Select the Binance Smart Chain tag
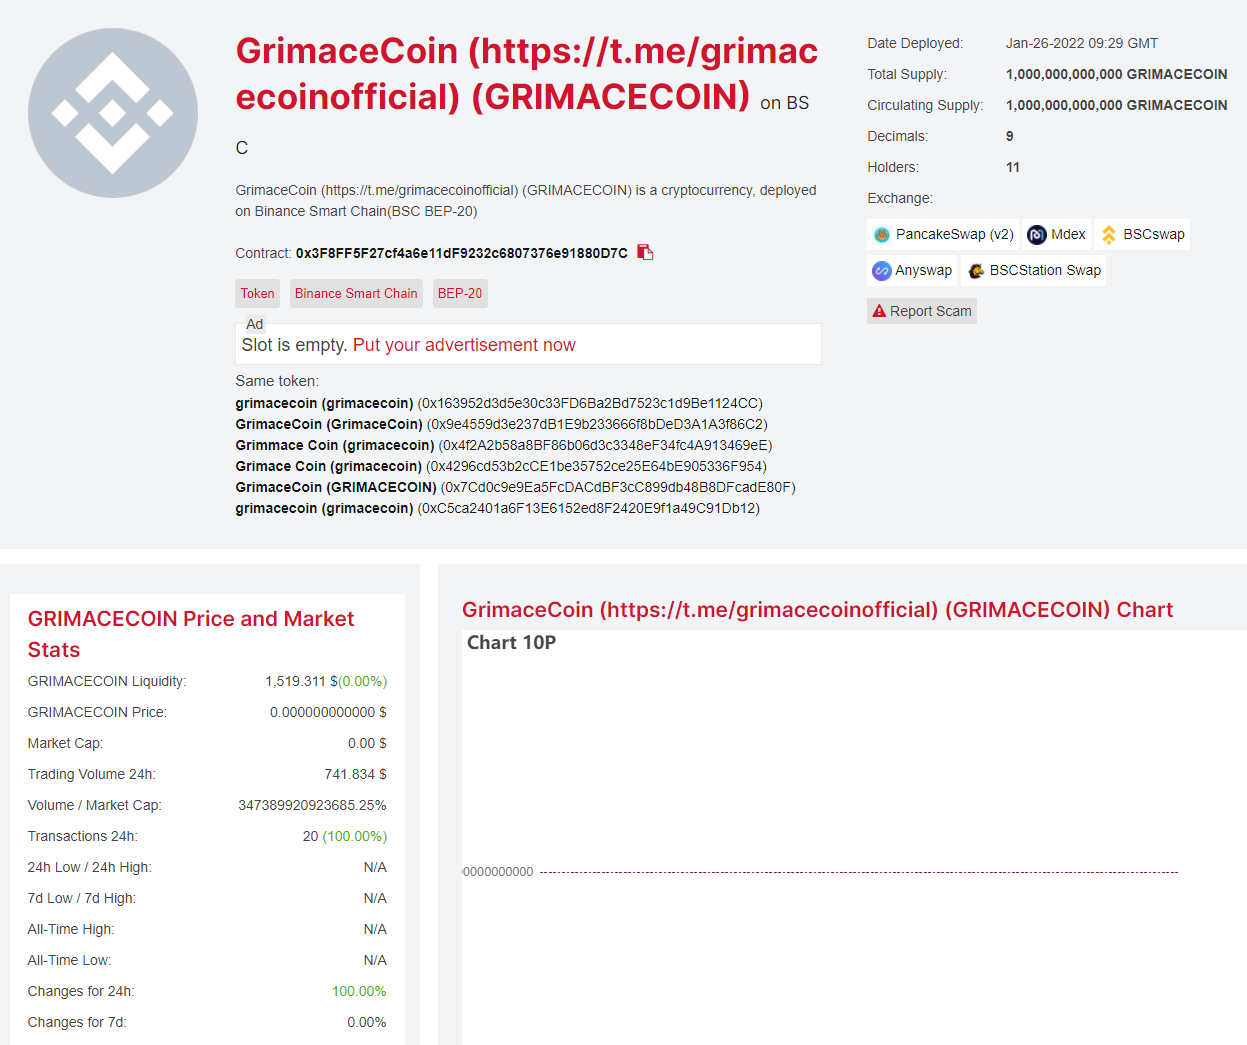The height and width of the screenshot is (1045, 1247). (x=356, y=293)
